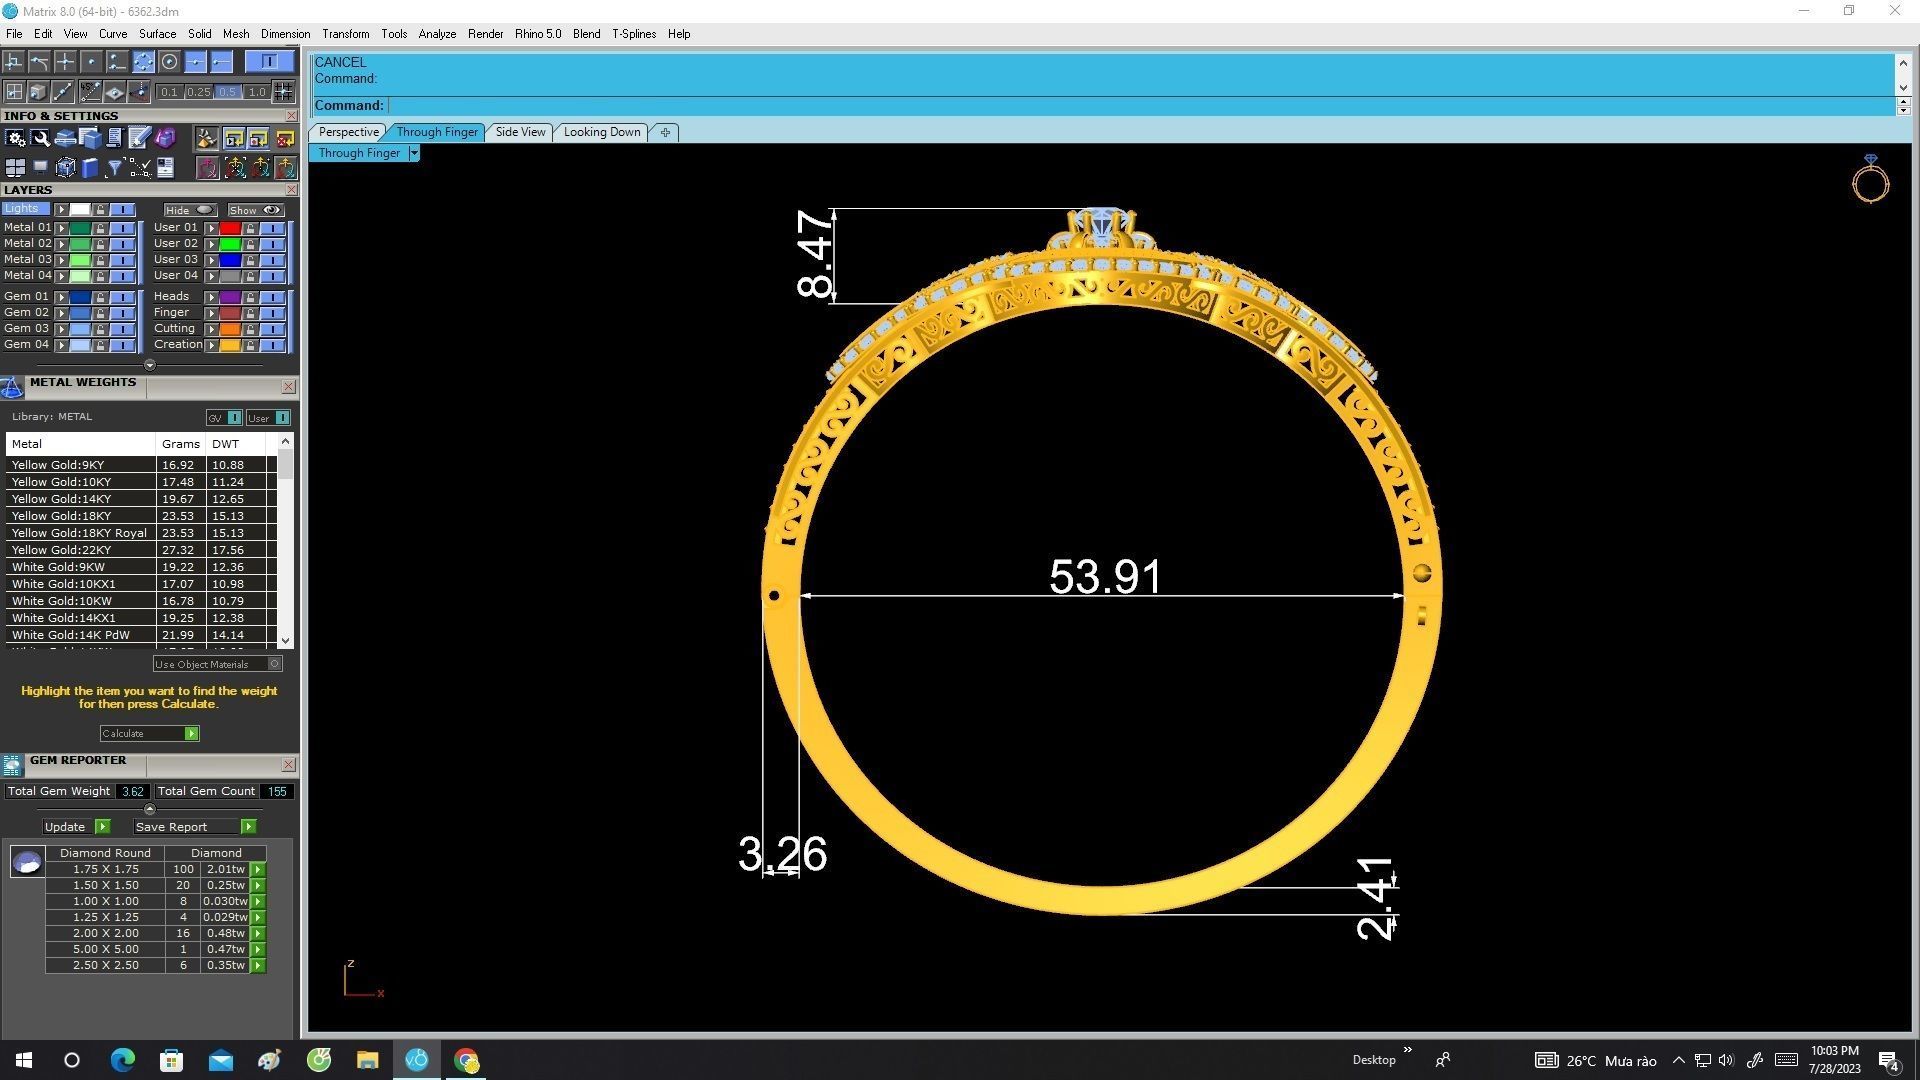
Task: Click the purple cubes icon in Info & Settings
Action: pyautogui.click(x=165, y=137)
